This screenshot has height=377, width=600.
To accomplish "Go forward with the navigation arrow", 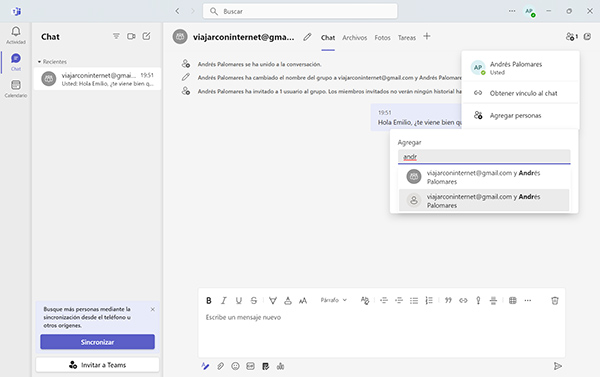I will 192,11.
